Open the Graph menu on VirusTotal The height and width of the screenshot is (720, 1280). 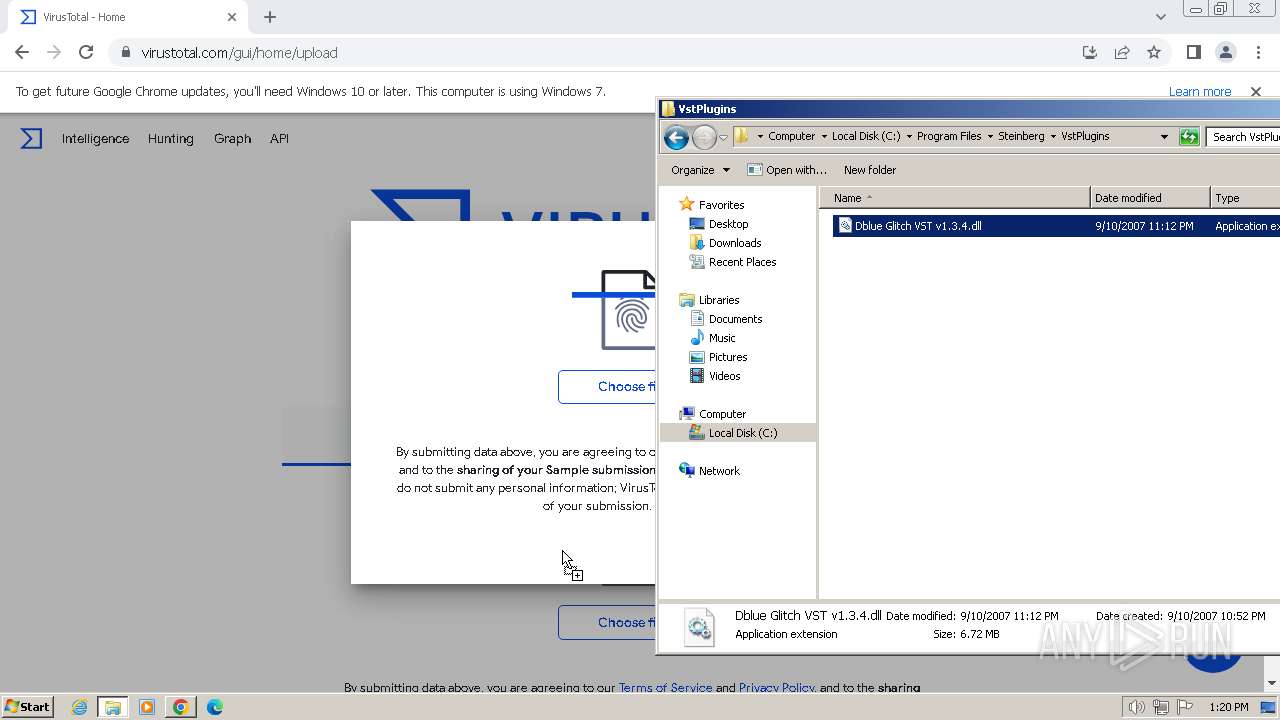tap(232, 139)
